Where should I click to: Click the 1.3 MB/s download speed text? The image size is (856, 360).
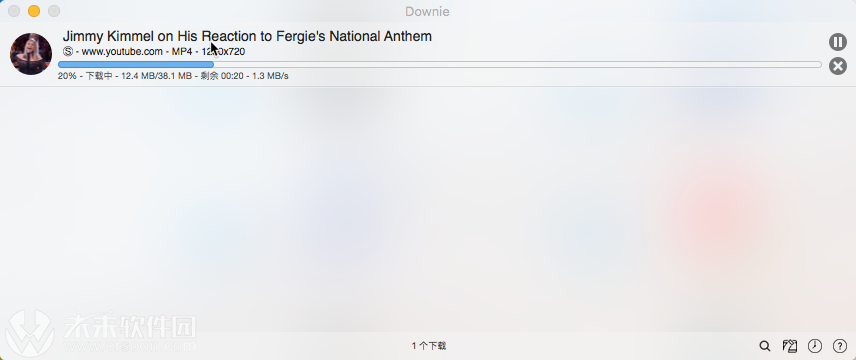point(270,76)
